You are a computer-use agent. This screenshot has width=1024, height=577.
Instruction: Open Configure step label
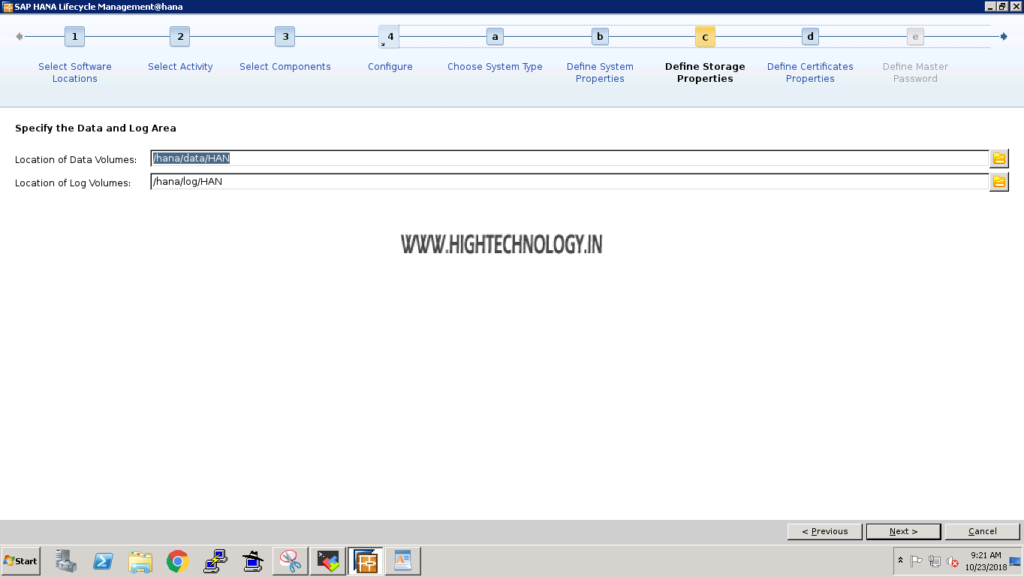point(390,67)
